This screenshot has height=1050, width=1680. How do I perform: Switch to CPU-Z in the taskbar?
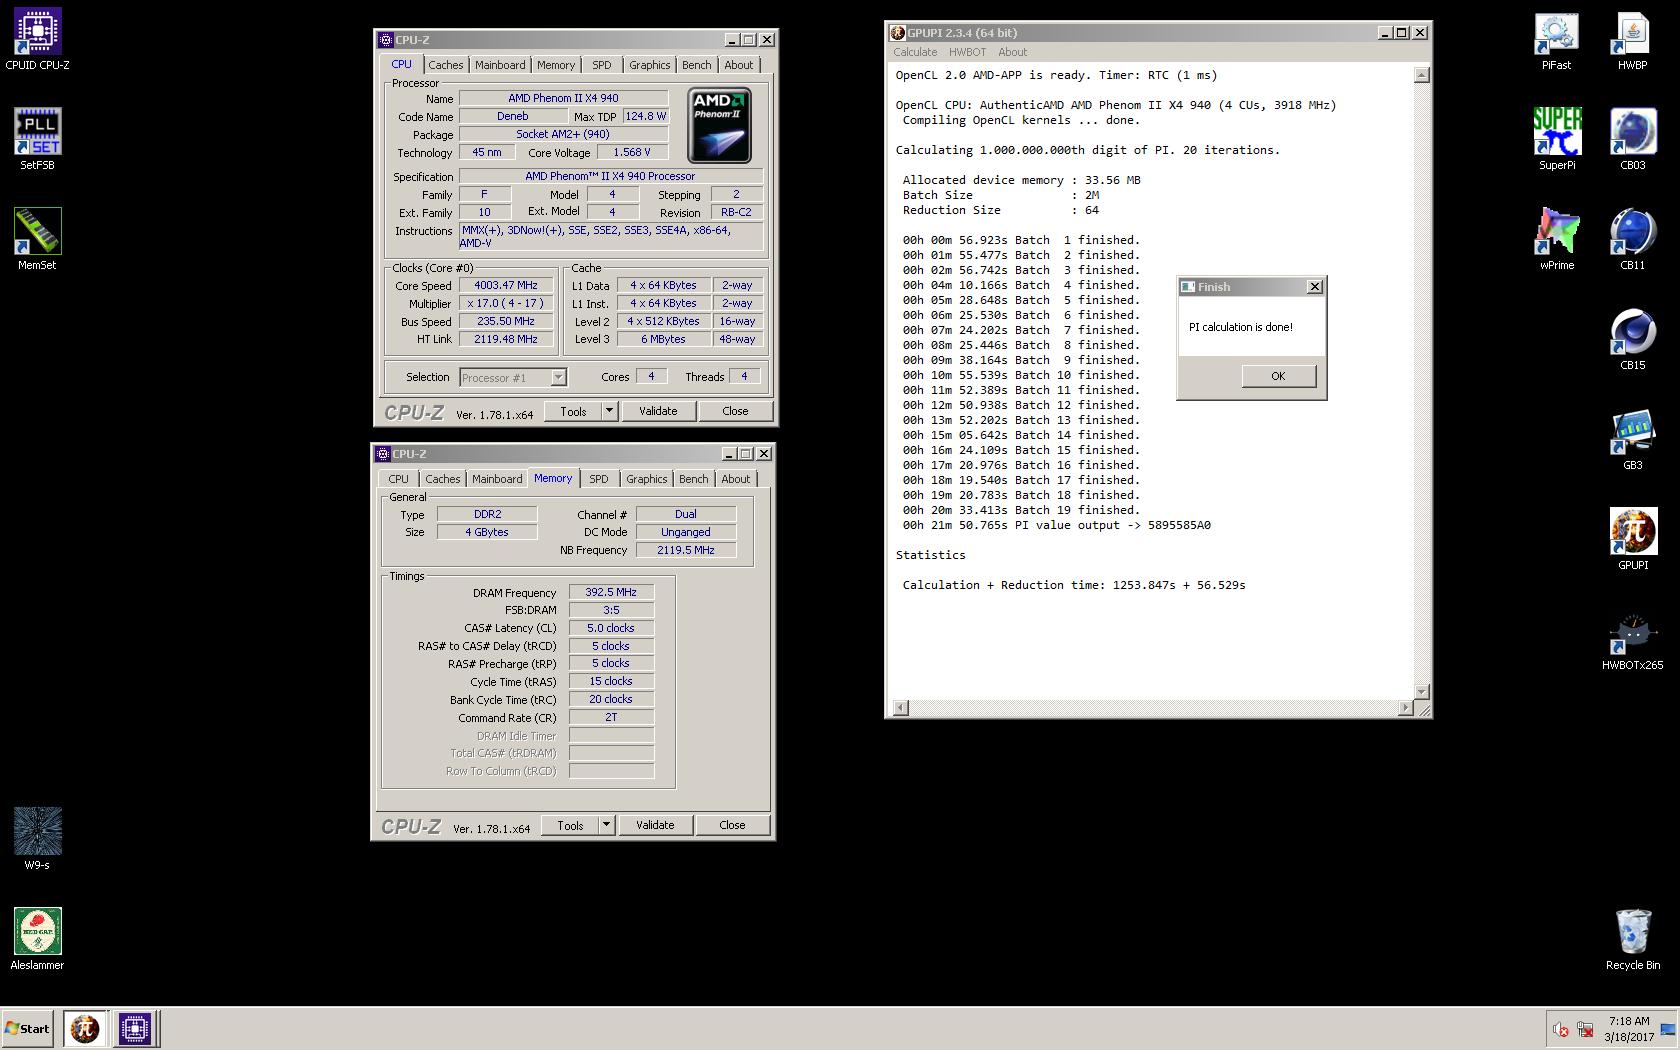click(x=135, y=1028)
